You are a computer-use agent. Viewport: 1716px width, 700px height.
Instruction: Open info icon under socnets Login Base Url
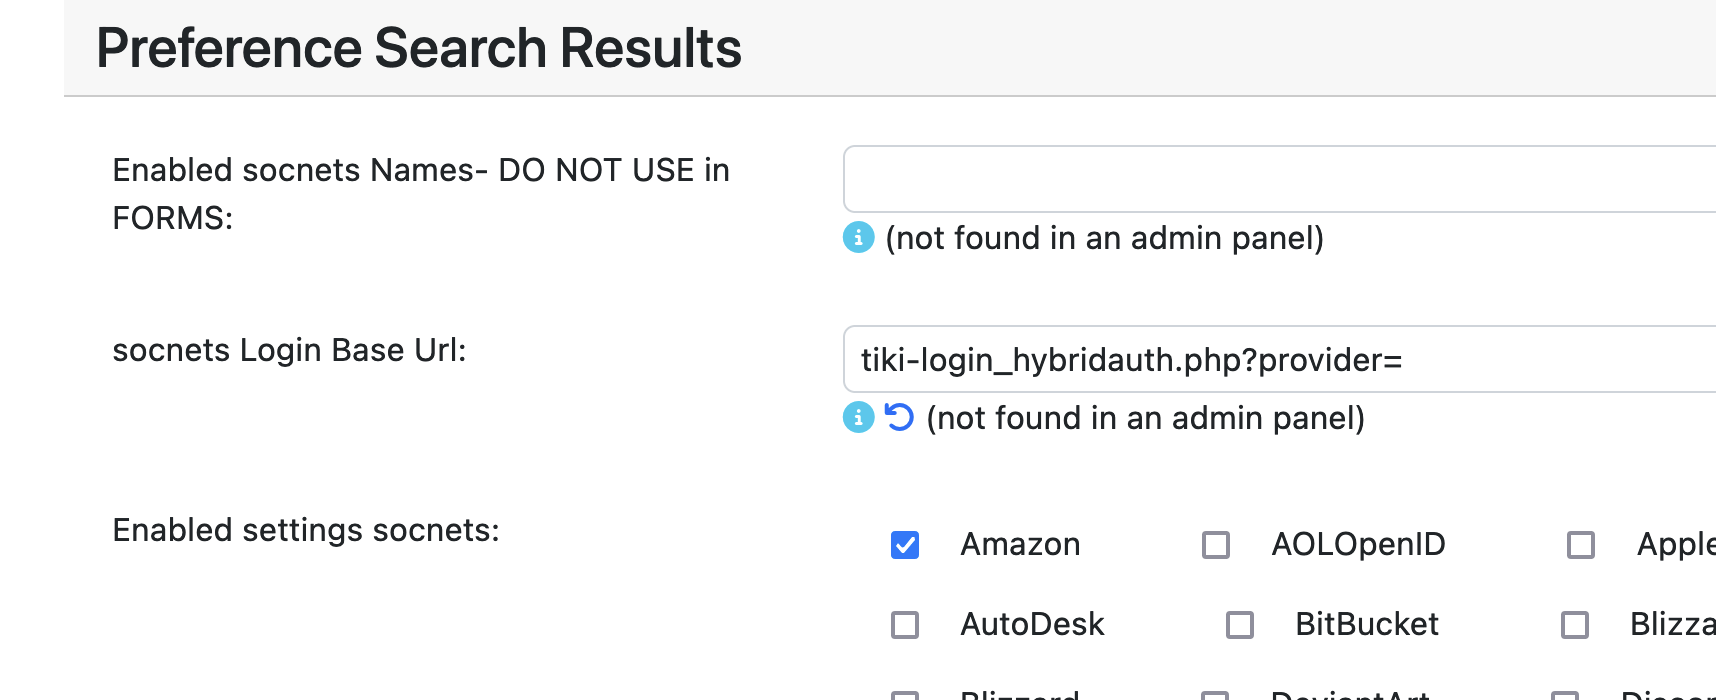pos(858,417)
